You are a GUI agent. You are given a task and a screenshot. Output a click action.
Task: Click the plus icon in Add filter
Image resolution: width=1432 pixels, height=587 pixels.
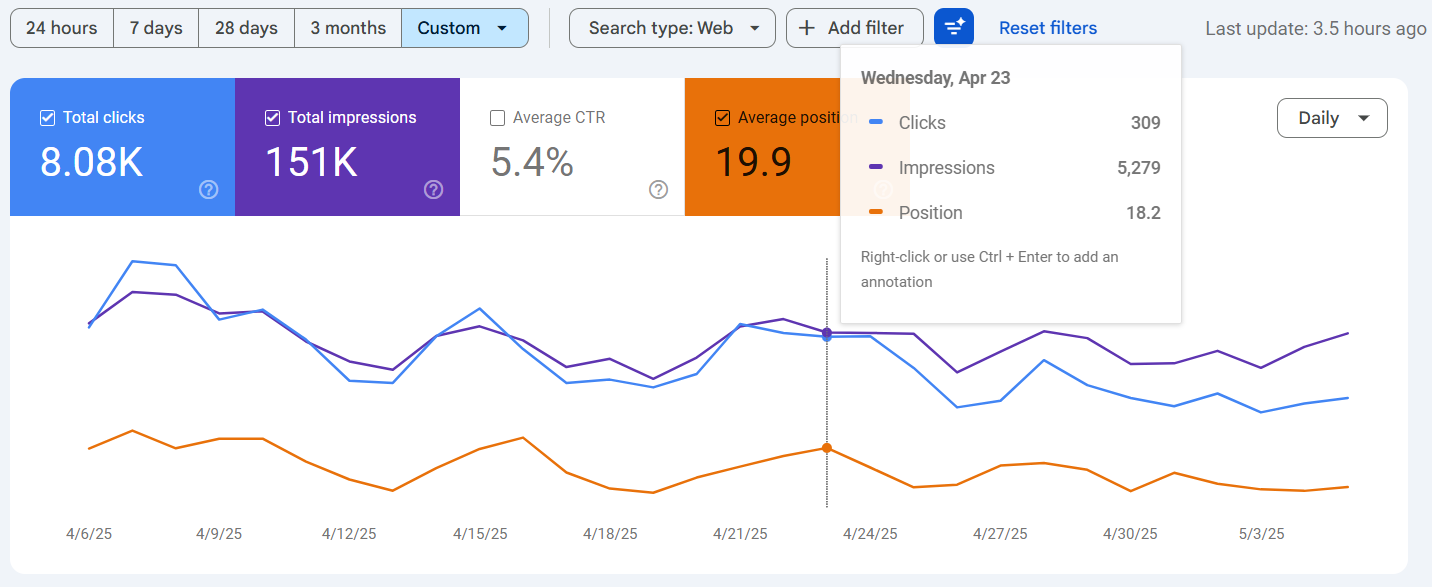(x=807, y=28)
